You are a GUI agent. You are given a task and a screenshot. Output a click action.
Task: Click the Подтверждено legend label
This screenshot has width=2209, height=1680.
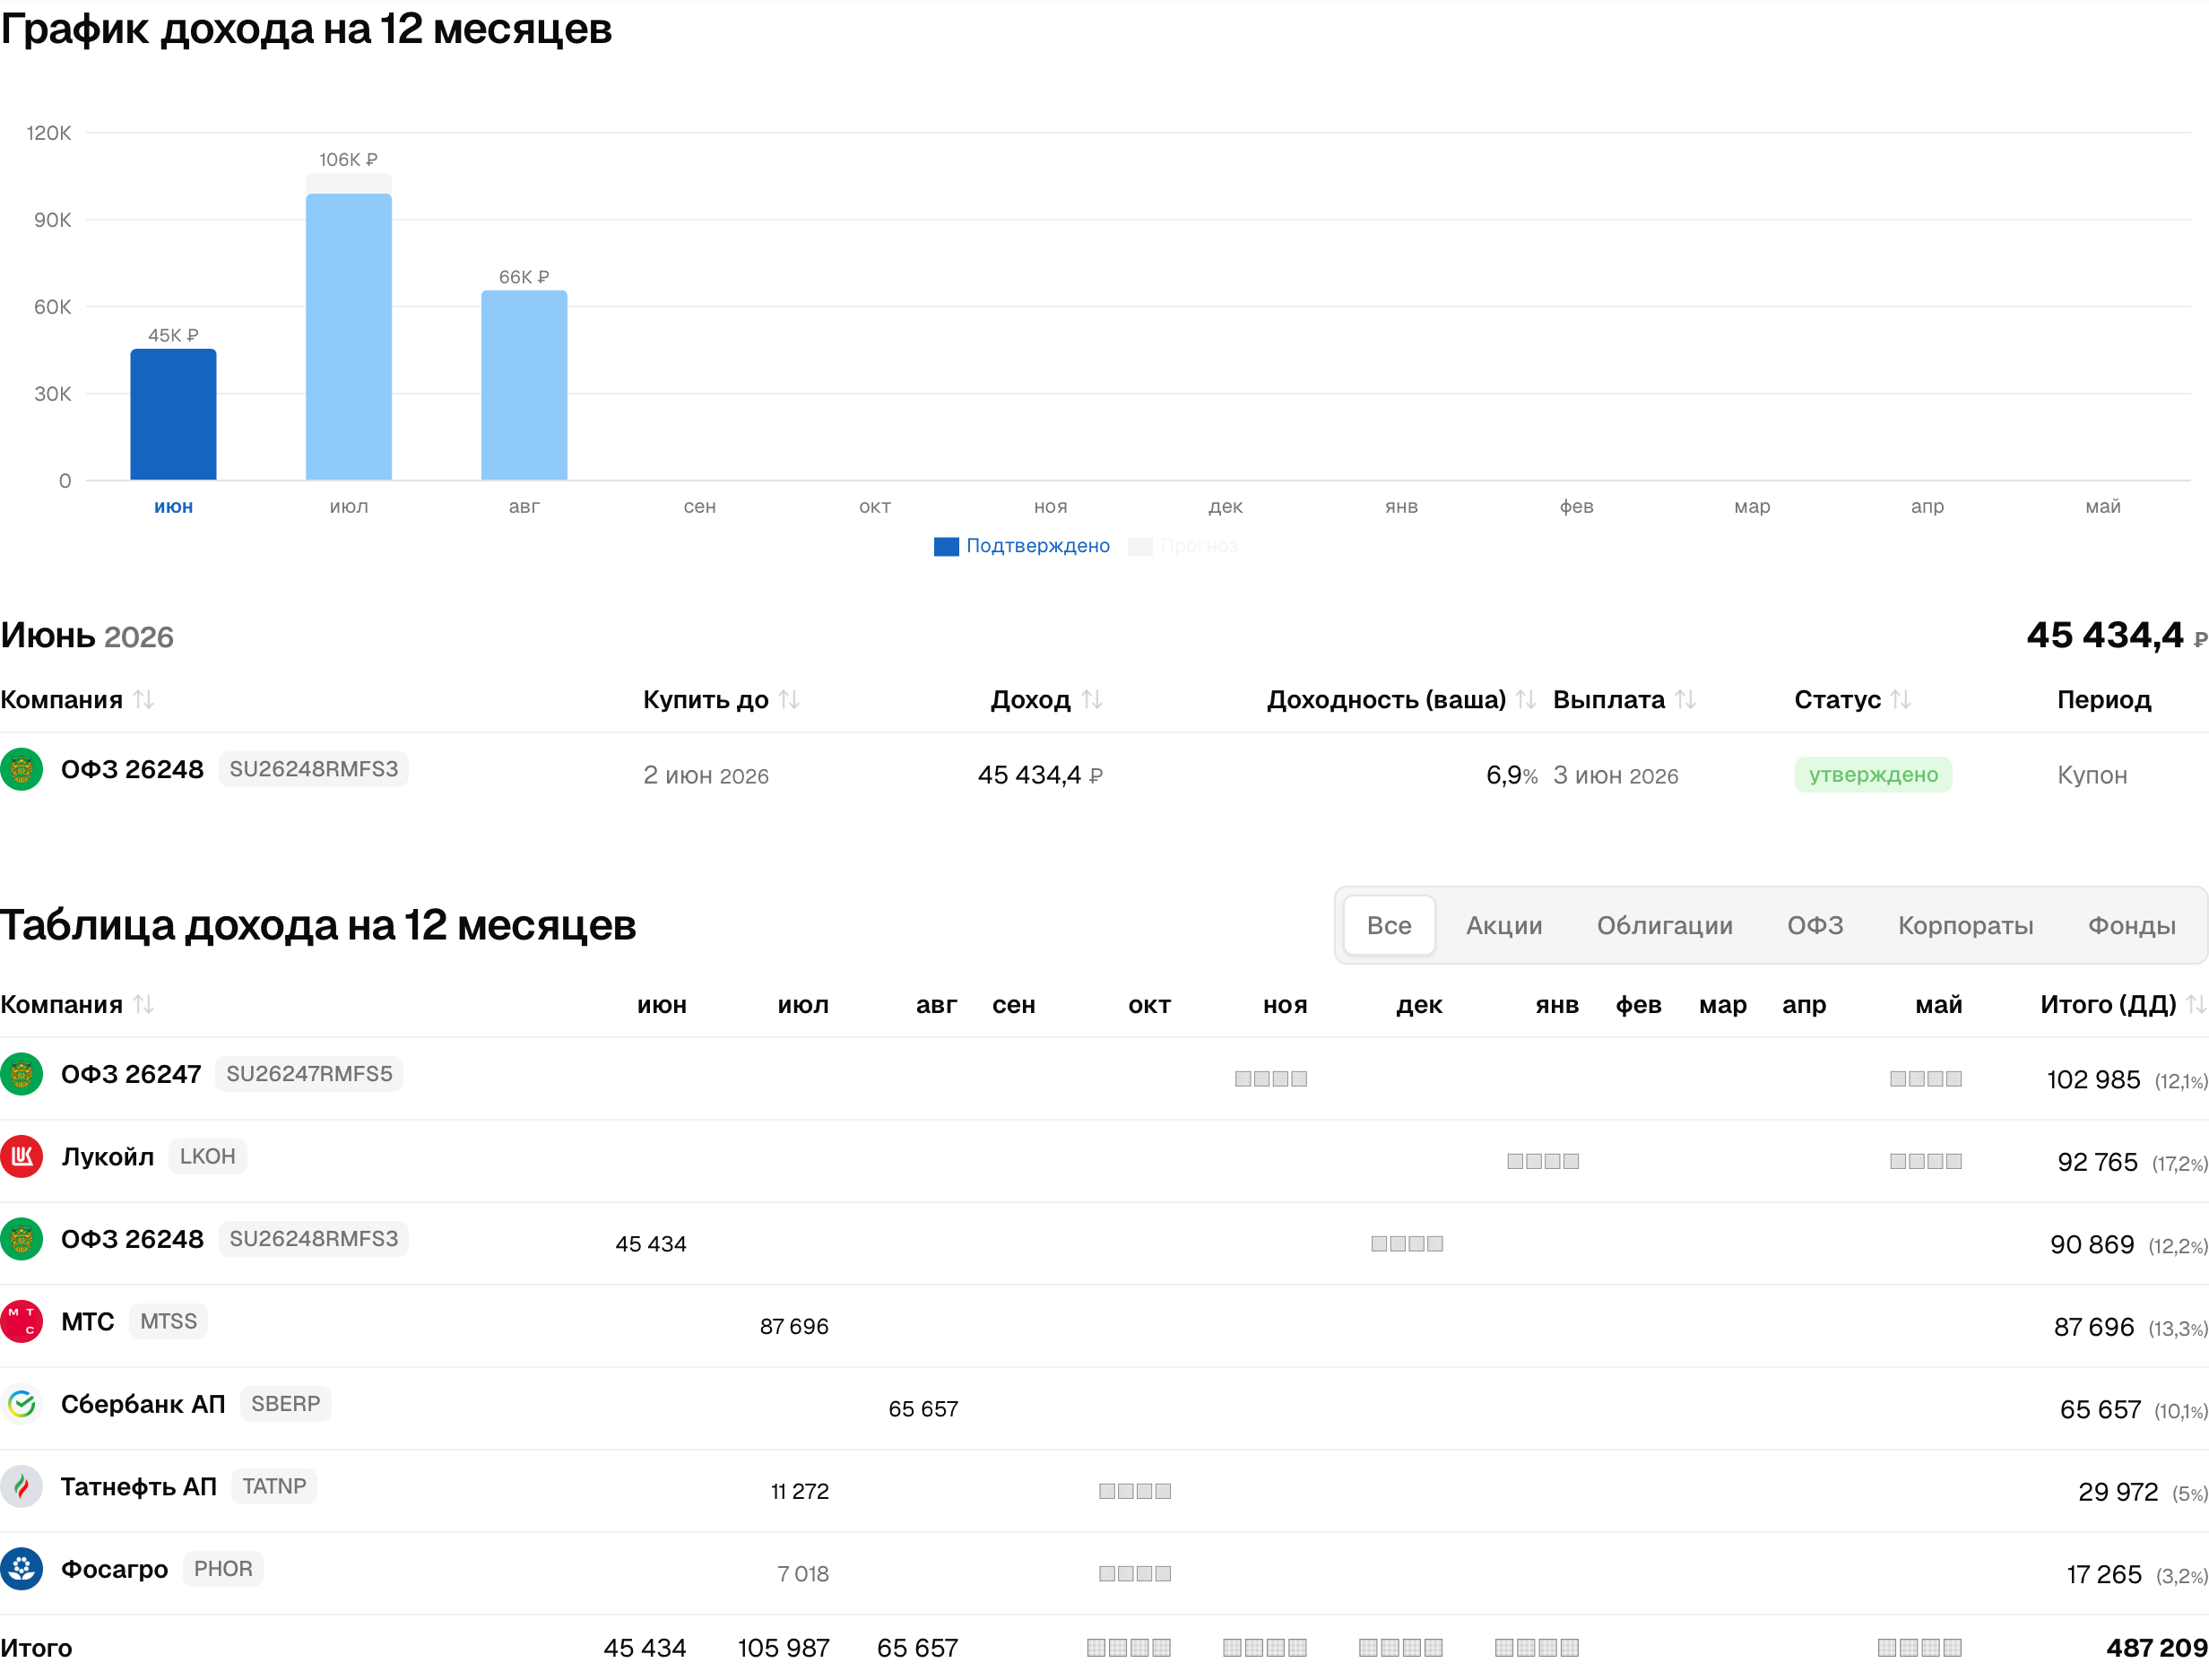(x=1038, y=547)
